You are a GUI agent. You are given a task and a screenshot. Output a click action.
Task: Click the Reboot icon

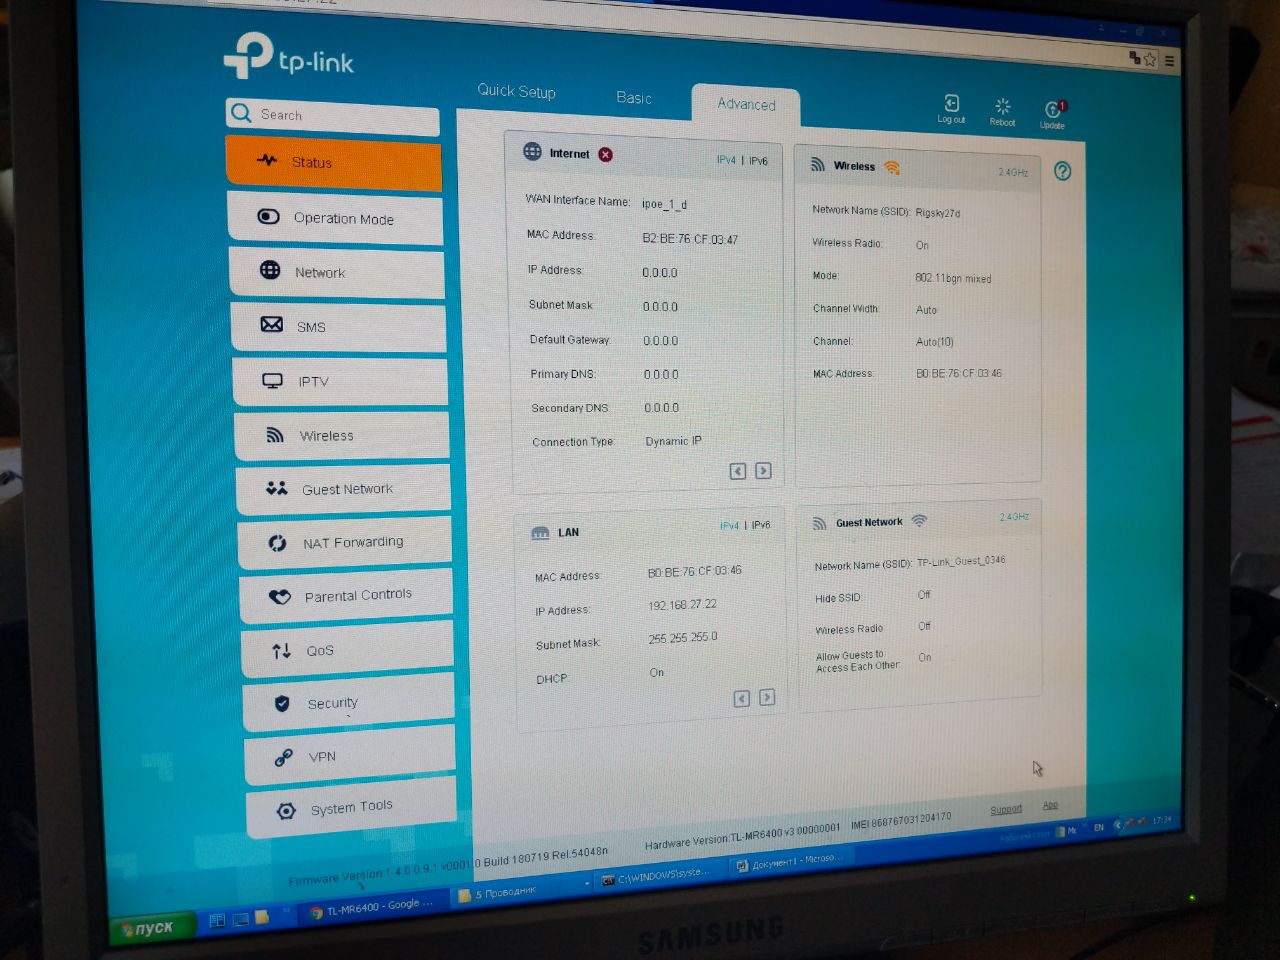(x=1002, y=106)
